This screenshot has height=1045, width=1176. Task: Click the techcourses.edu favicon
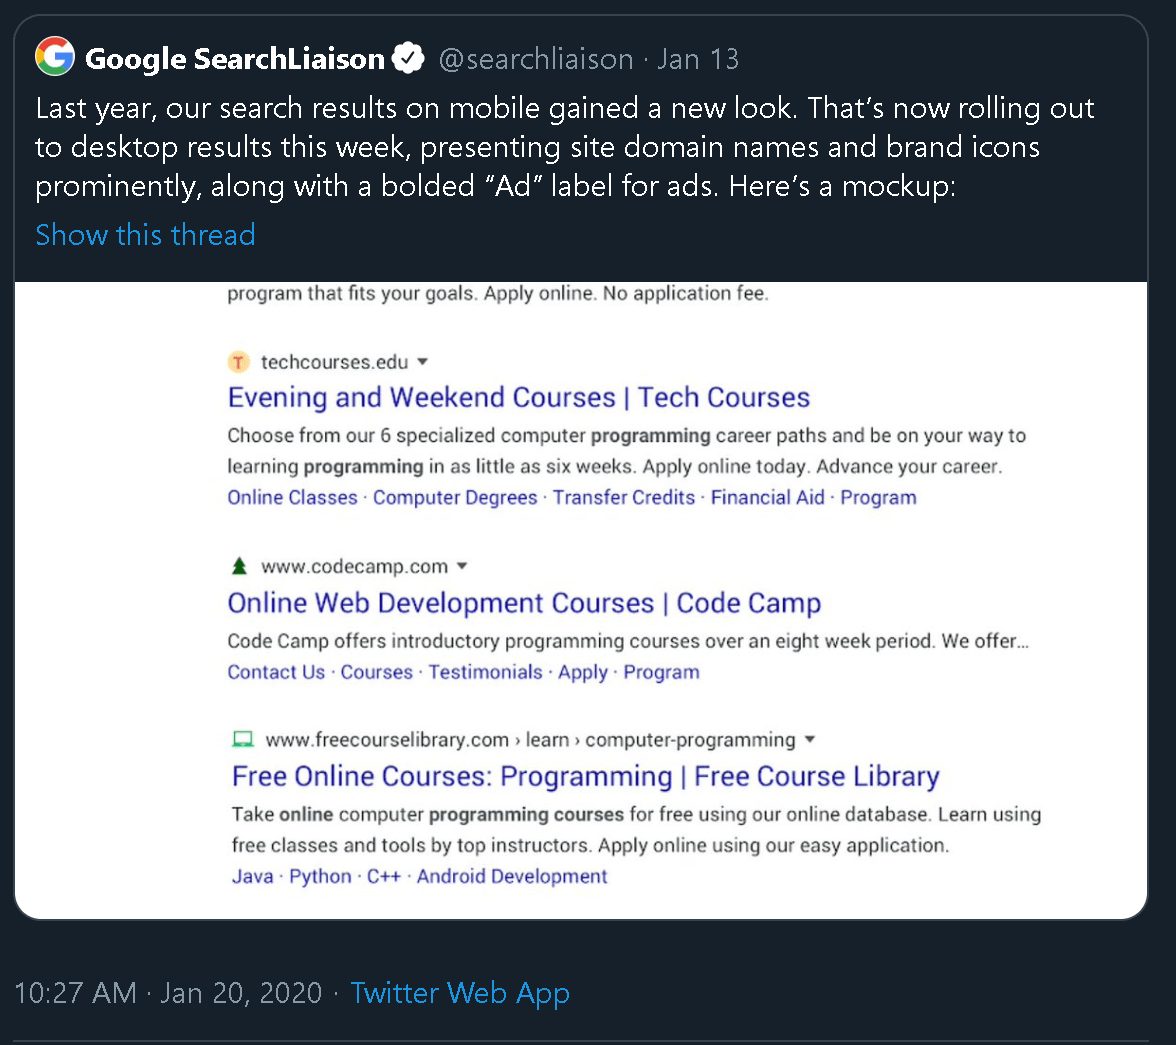click(239, 361)
